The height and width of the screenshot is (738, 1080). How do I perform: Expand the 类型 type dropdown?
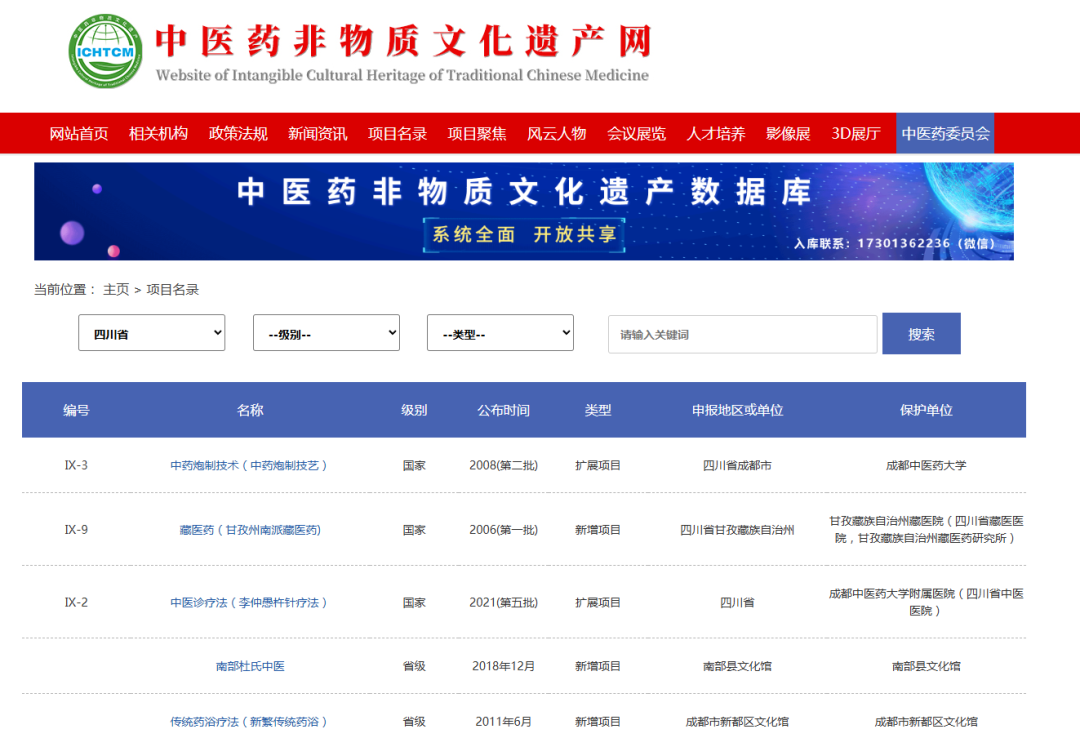coord(500,334)
